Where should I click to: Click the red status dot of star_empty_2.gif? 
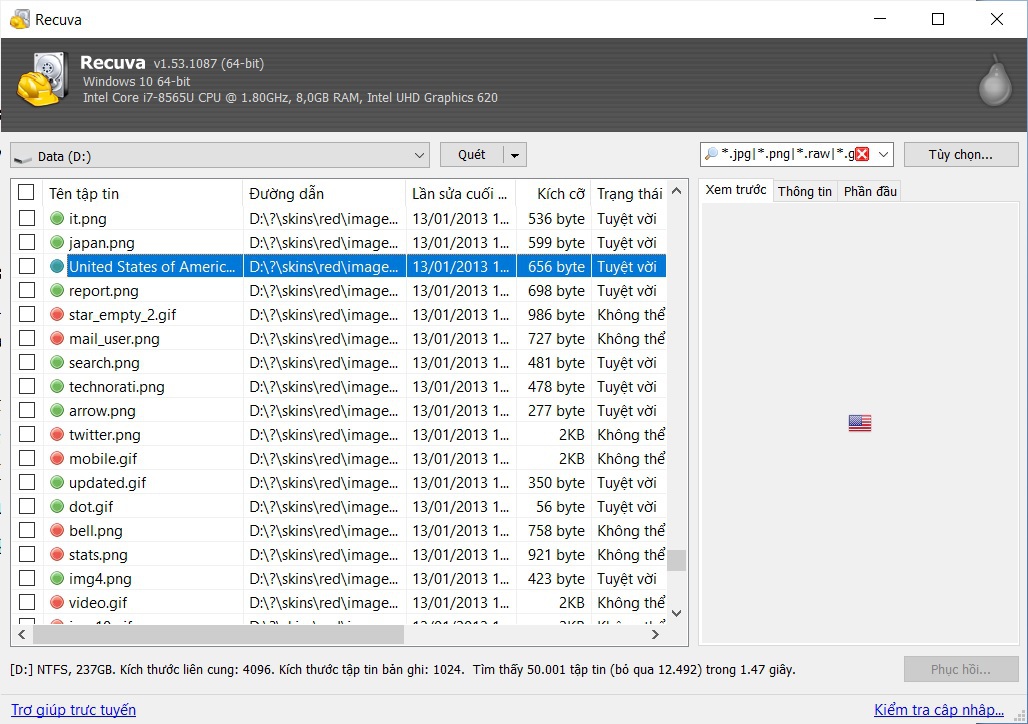57,315
